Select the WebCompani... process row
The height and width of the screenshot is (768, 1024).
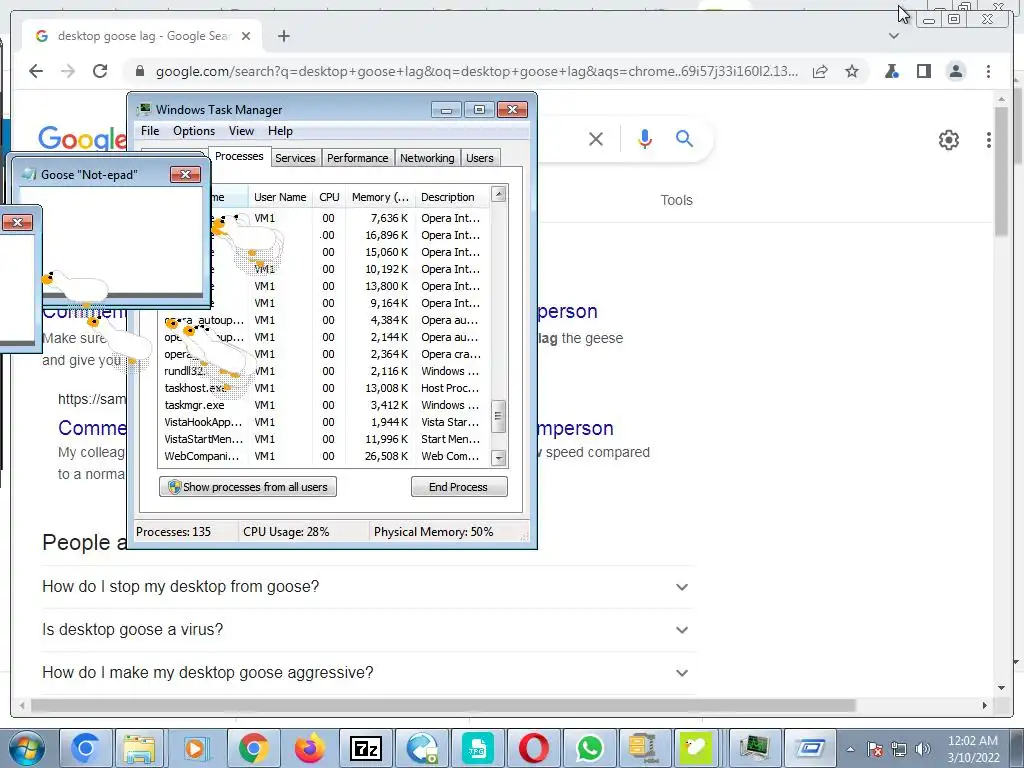[323, 456]
